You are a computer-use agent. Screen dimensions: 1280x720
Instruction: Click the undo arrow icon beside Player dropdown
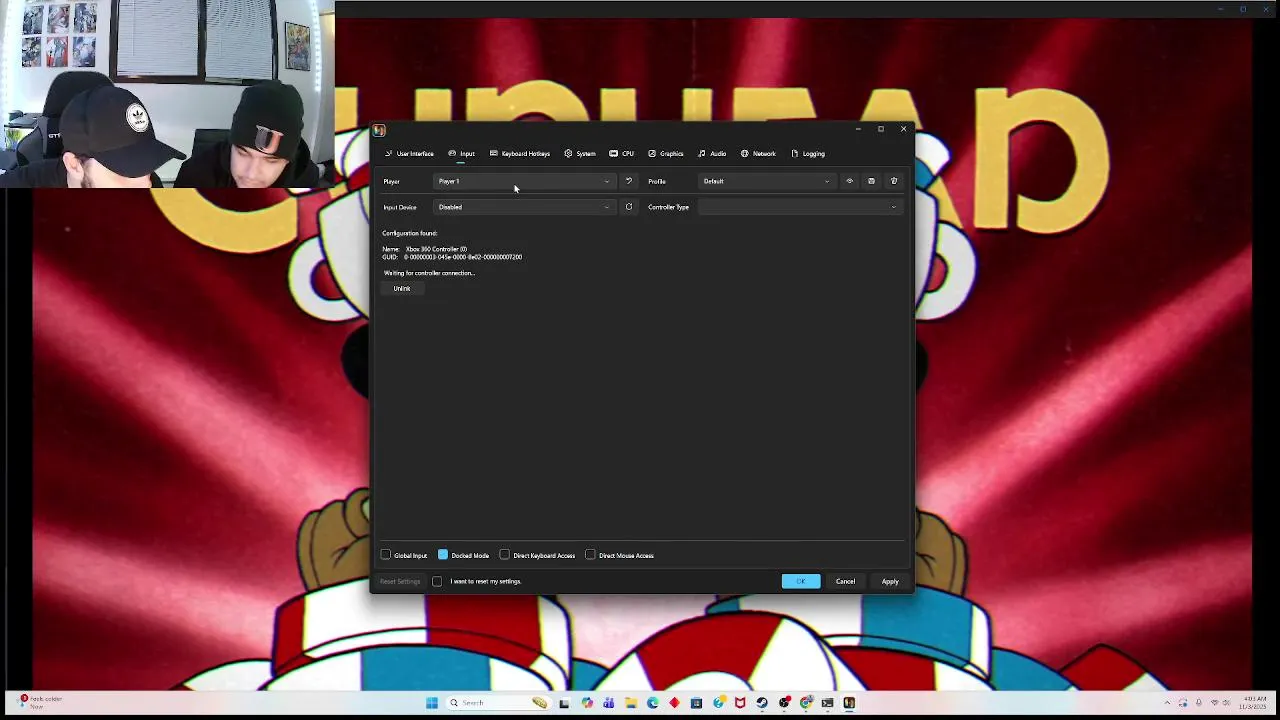pos(629,181)
